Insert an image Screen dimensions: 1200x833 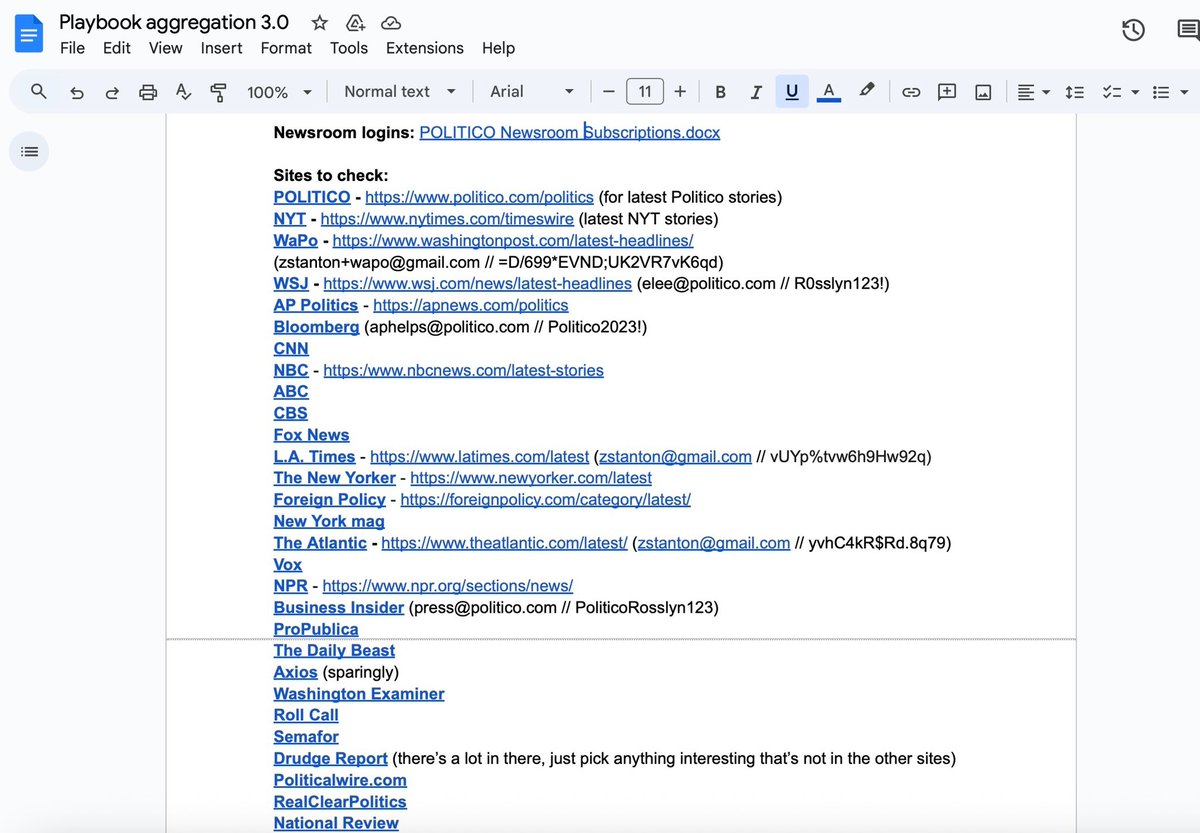983,91
